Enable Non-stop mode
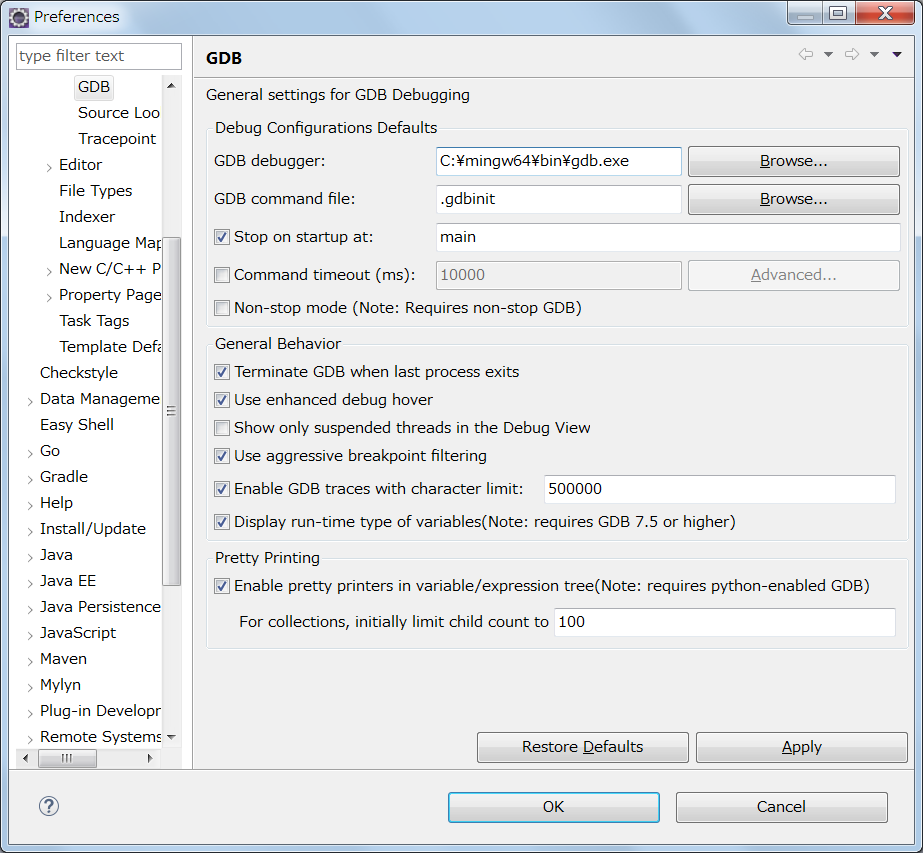Screen dimensions: 923x853 pyautogui.click(x=221, y=308)
